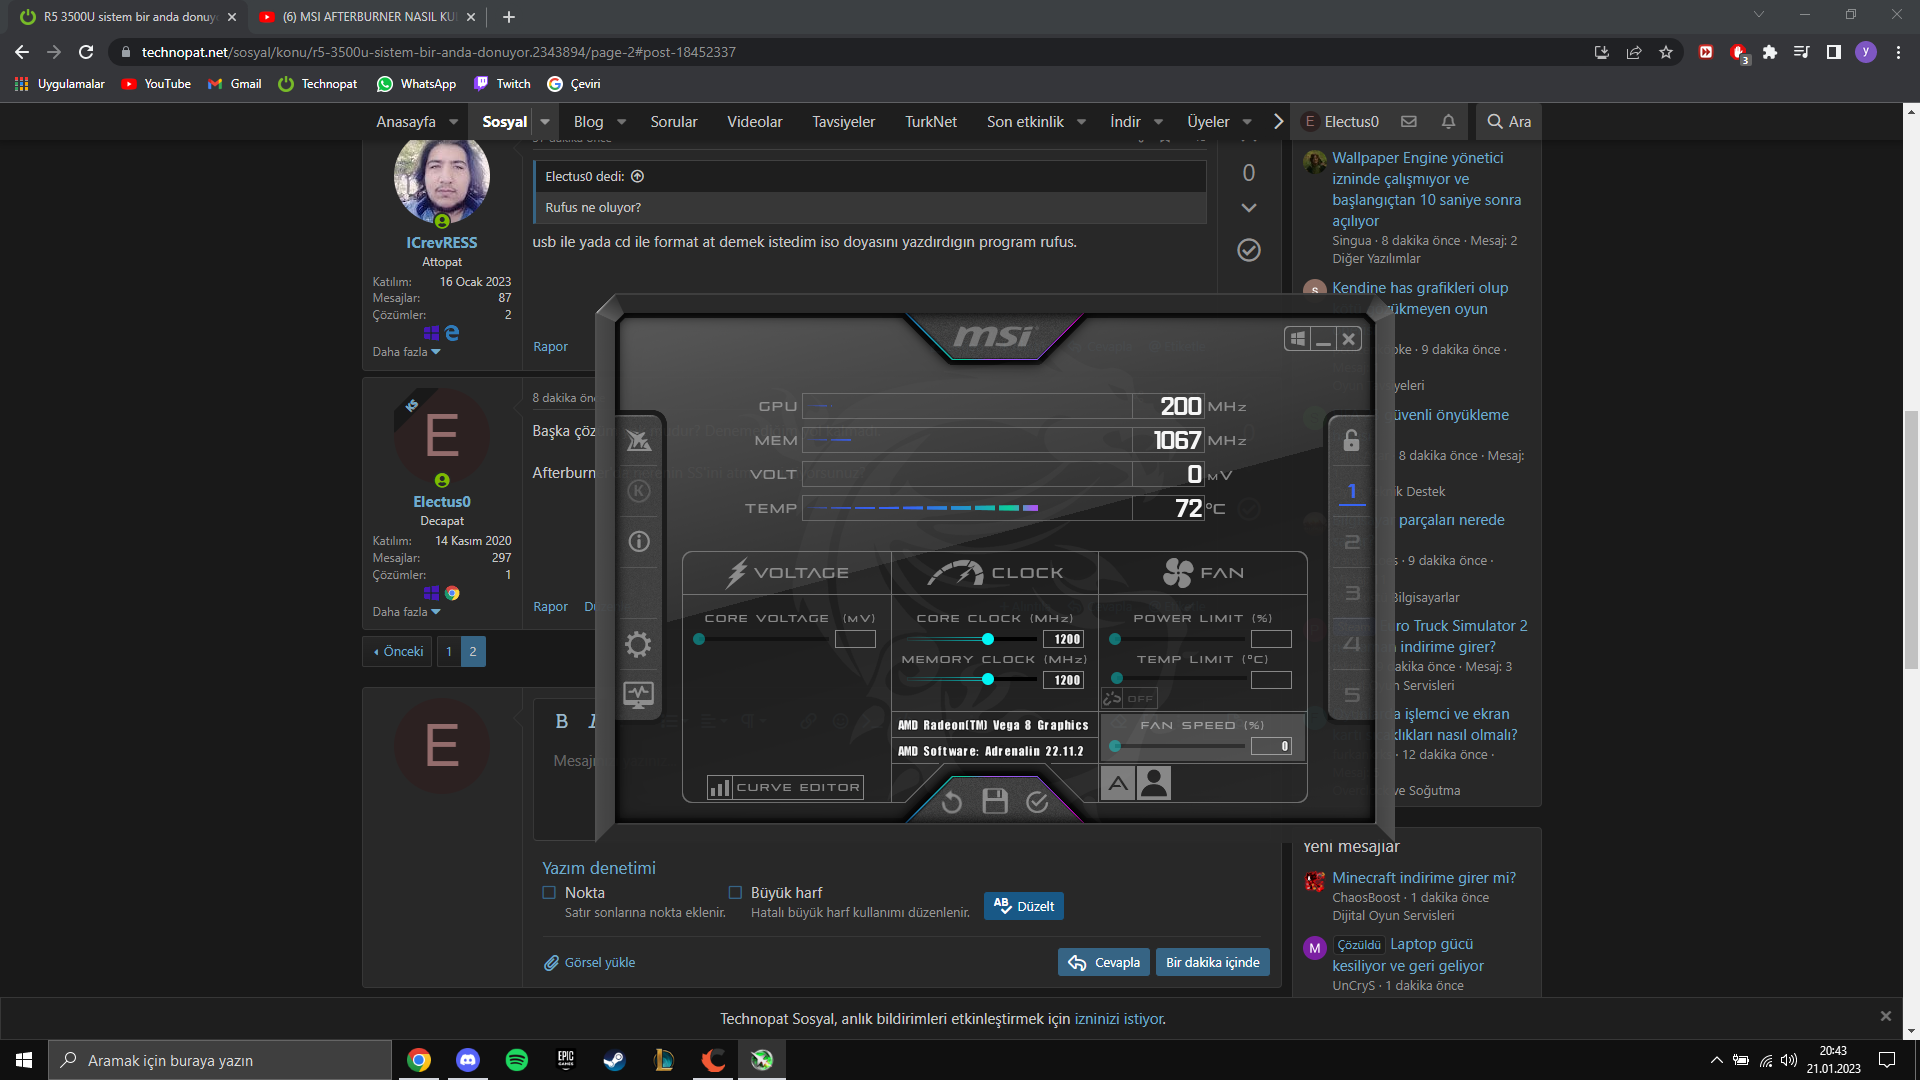Open the Tavsiyeler menu item
Image resolution: width=1920 pixels, height=1080 pixels.
click(843, 122)
